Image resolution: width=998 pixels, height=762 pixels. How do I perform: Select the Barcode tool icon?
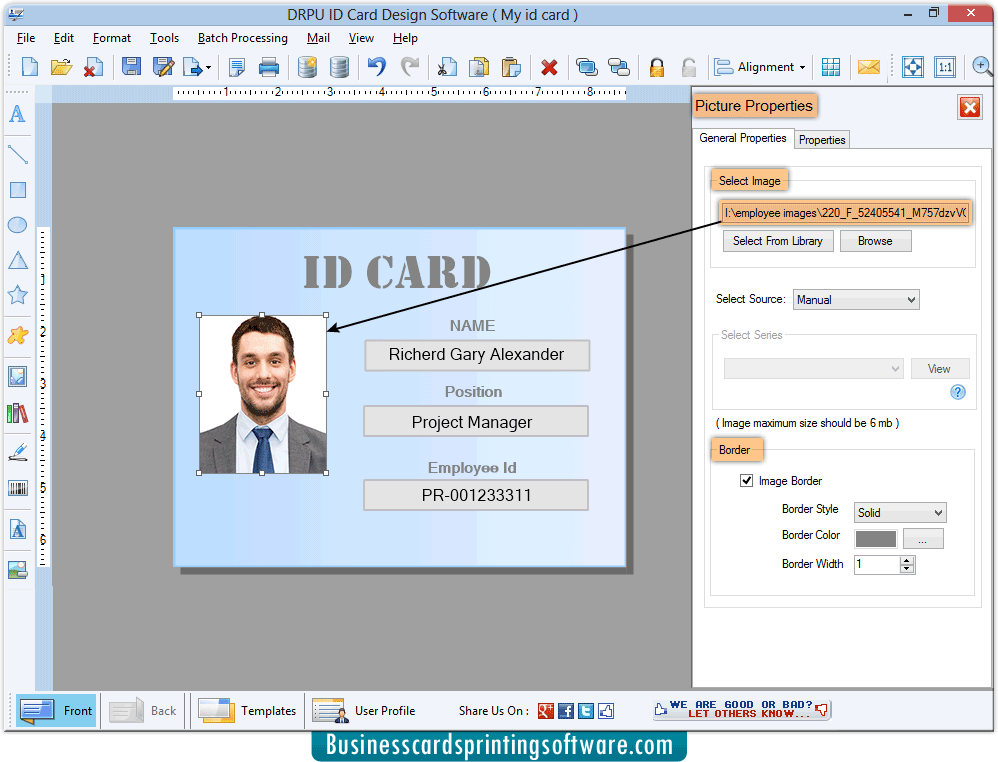coord(18,488)
